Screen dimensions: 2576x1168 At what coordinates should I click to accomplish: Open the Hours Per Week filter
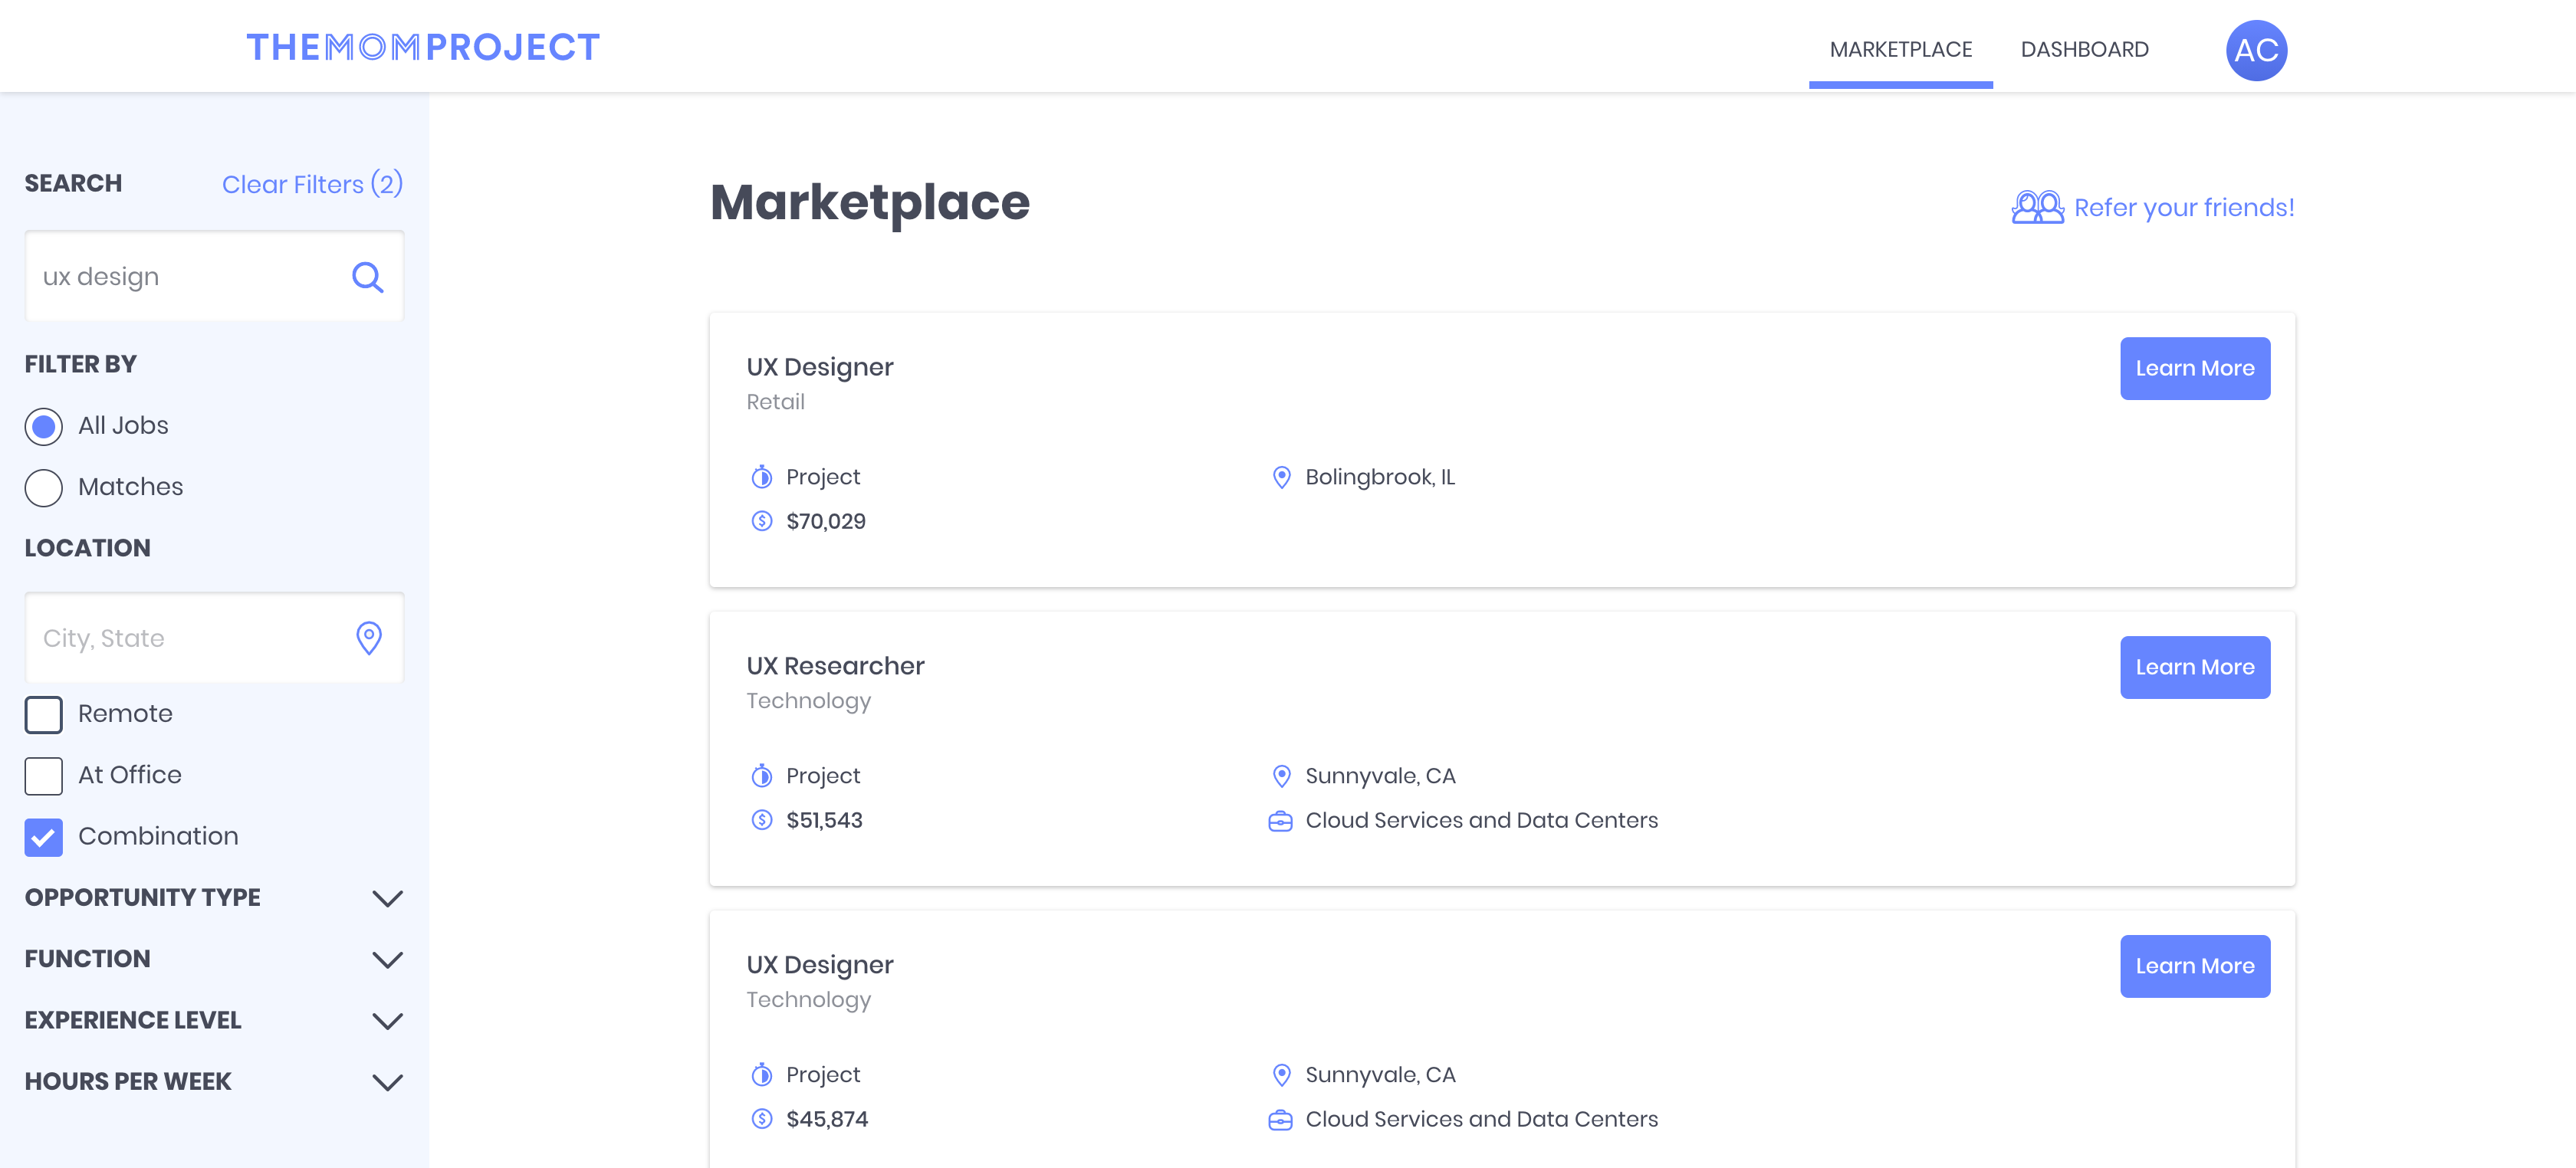click(x=387, y=1082)
